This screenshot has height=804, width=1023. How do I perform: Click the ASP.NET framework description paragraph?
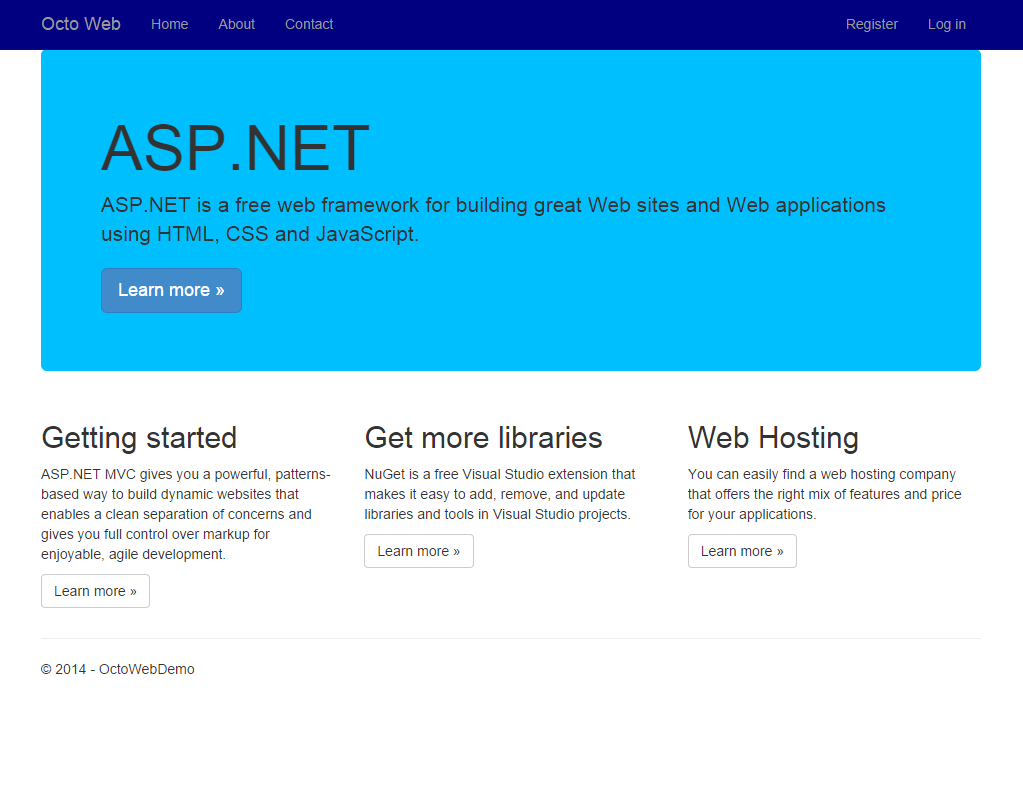click(492, 219)
